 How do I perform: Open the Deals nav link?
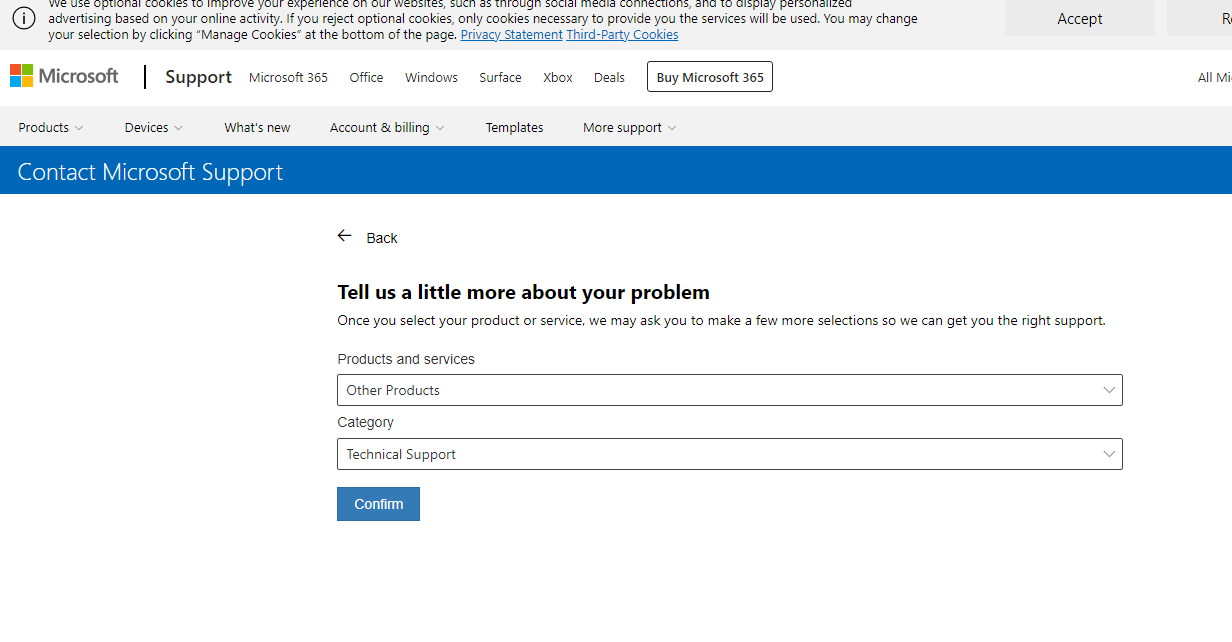(609, 77)
